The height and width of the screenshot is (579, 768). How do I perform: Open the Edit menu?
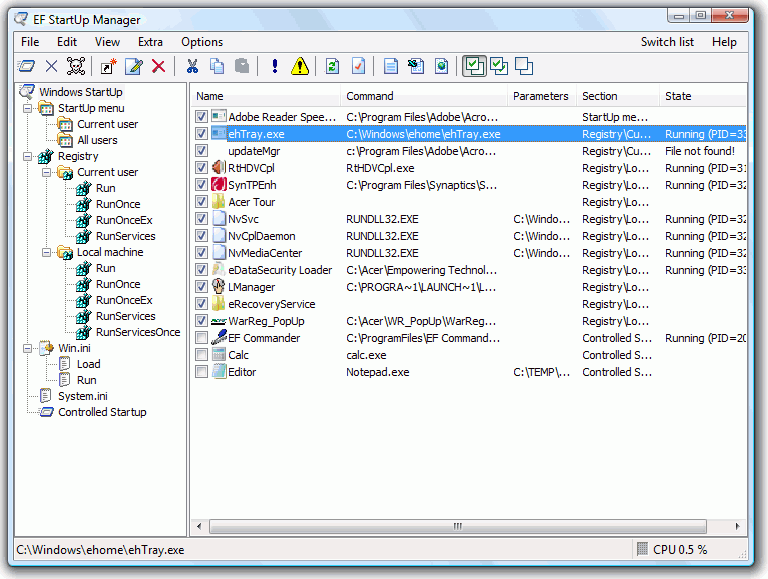pyautogui.click(x=67, y=42)
